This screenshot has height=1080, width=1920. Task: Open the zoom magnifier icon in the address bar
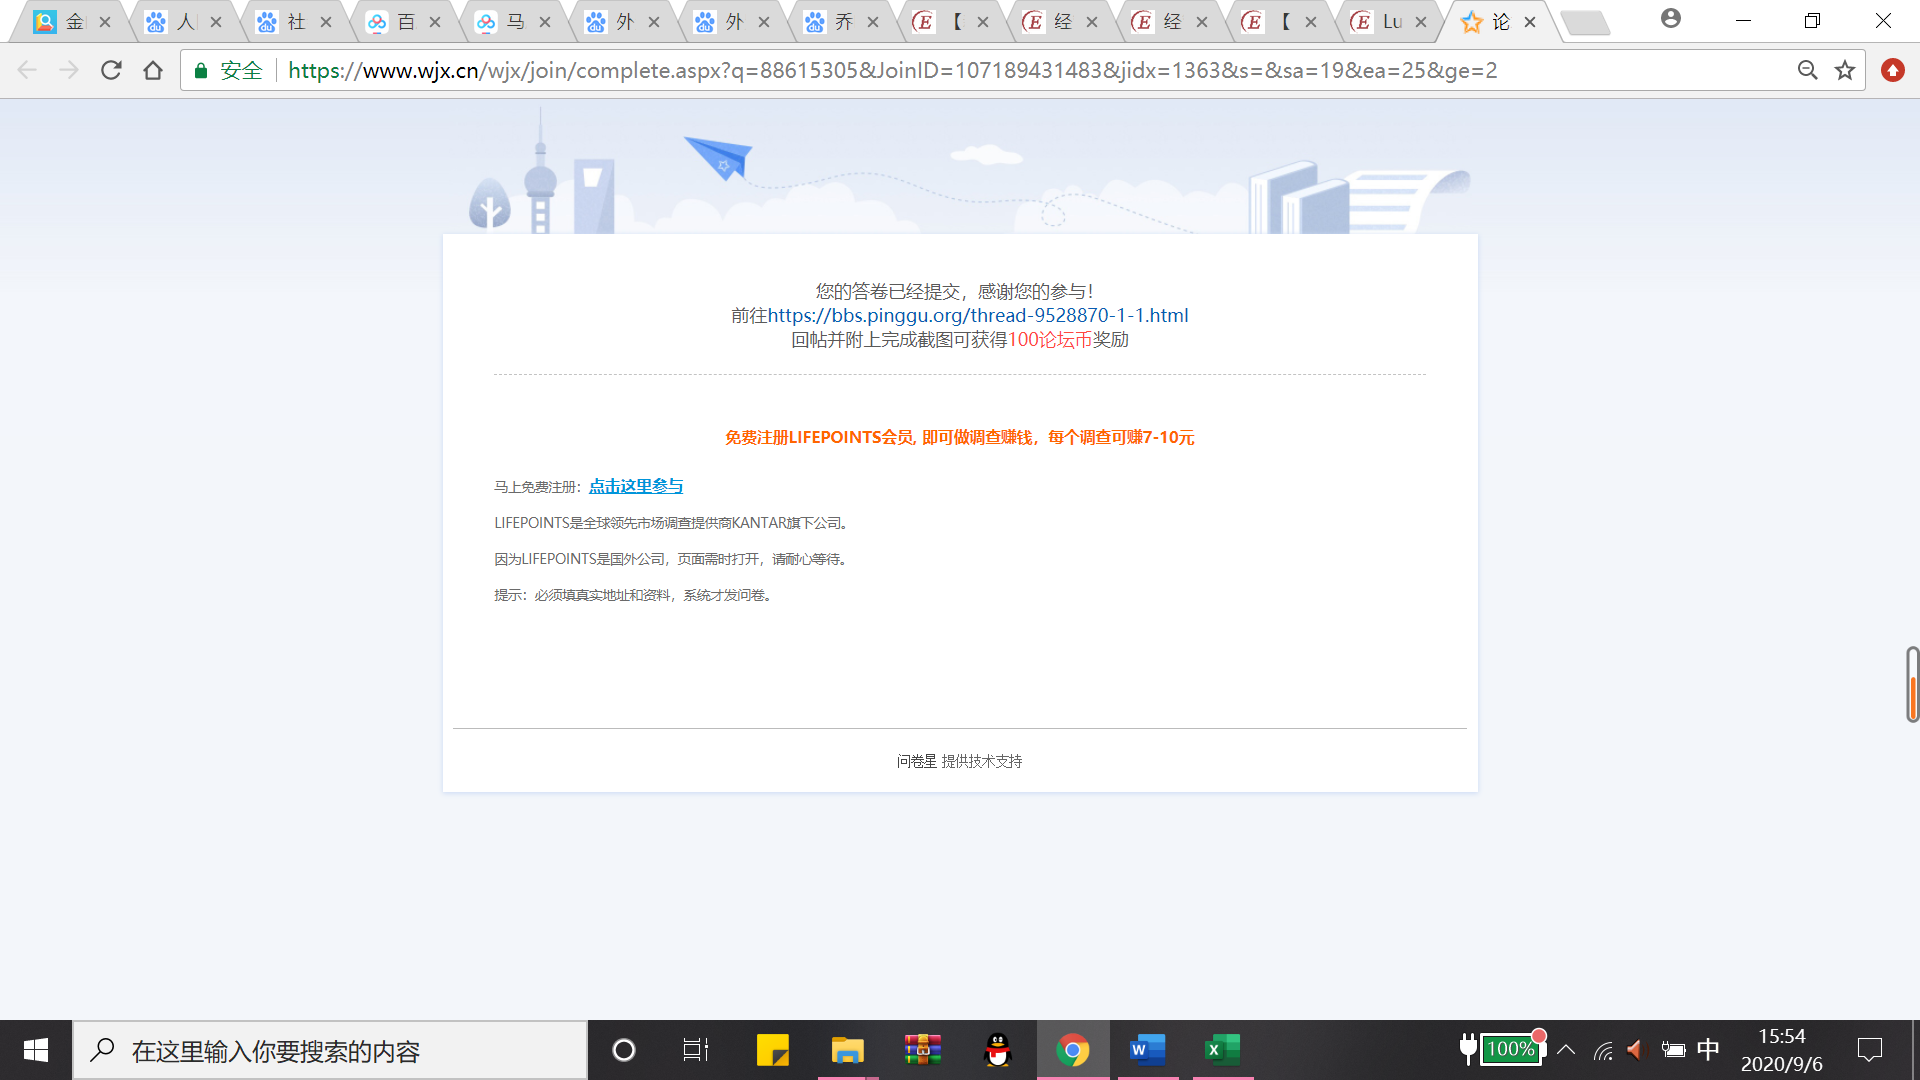pyautogui.click(x=1807, y=70)
